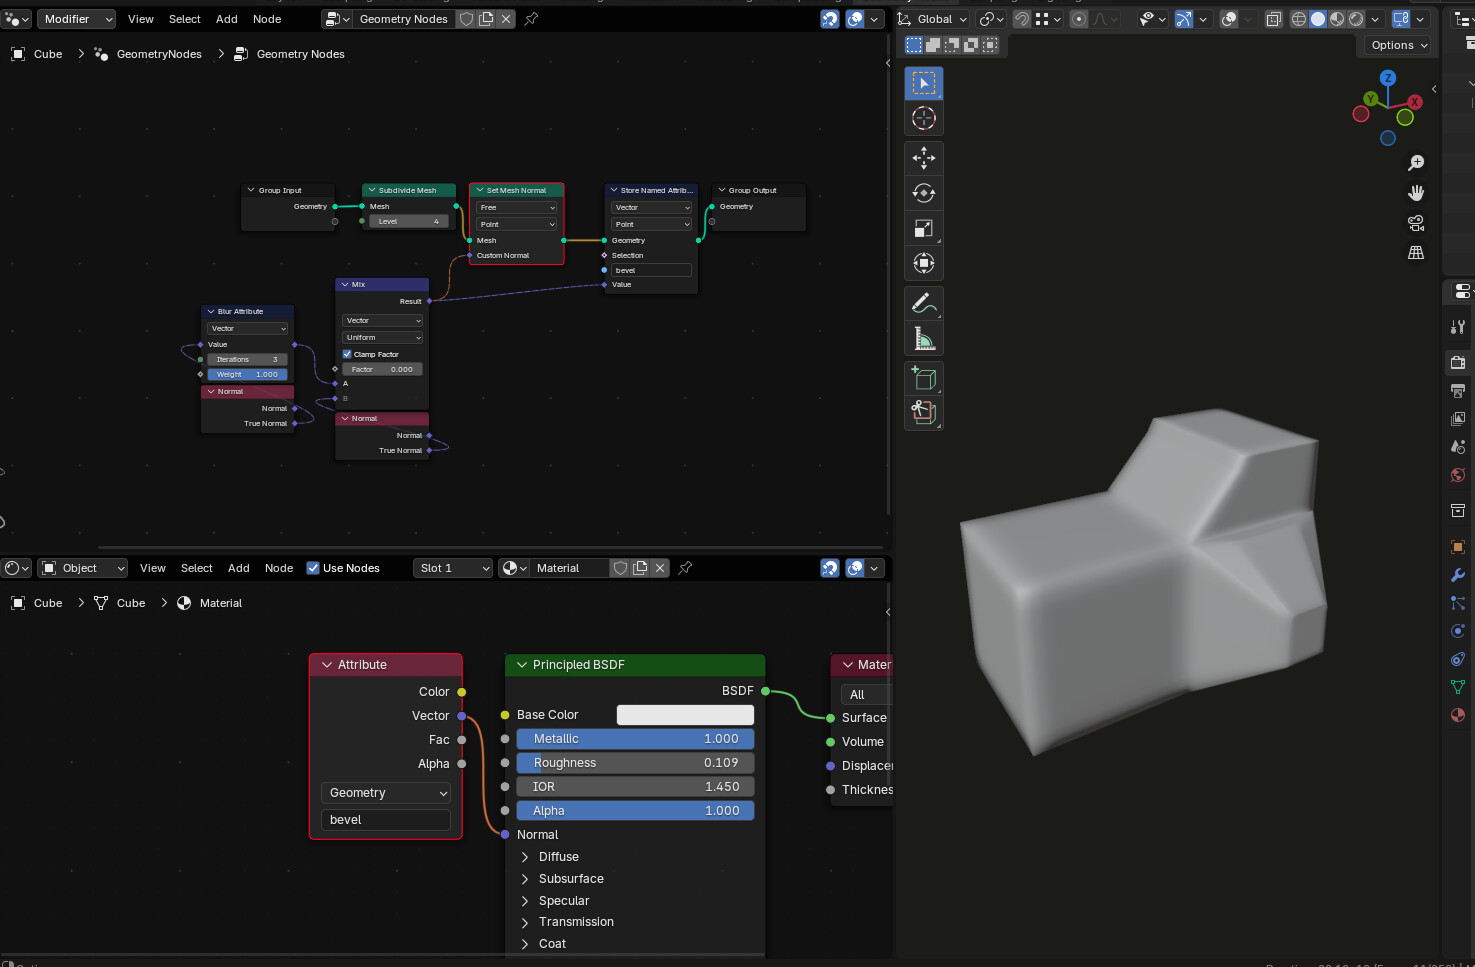1475x967 pixels.
Task: Switch perspective/orthographic grid icon
Action: [x=1416, y=253]
